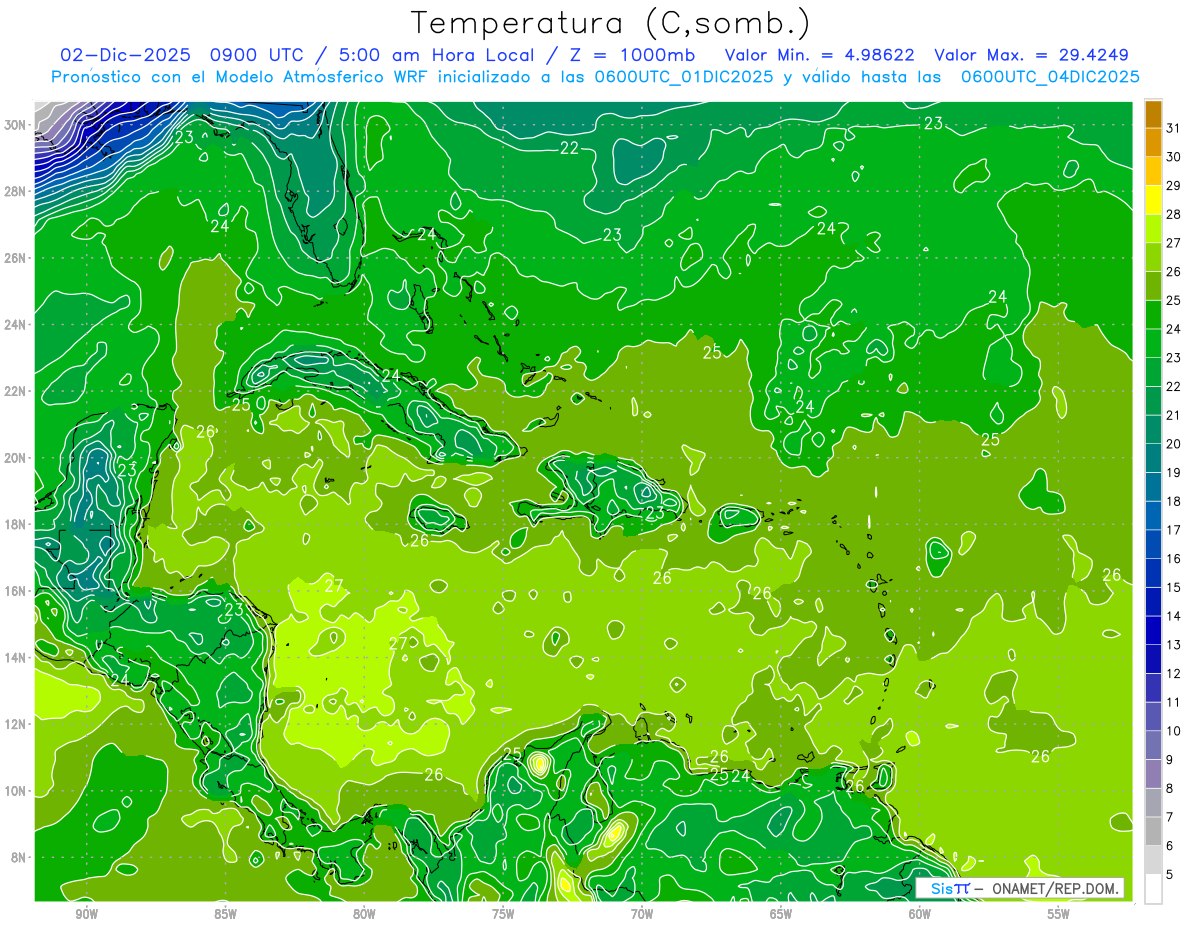Pick the orange-brown swatch above legend value 31
The height and width of the screenshot is (927, 1200).
[1153, 113]
